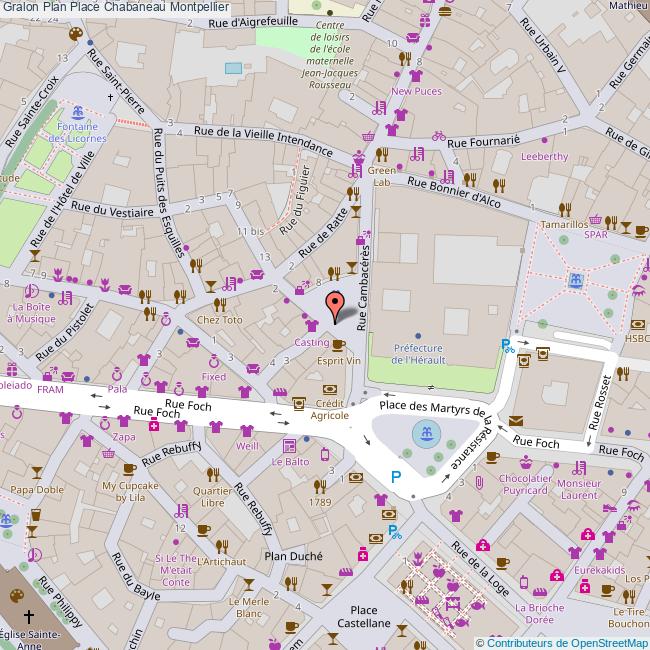Click the fountain icon in Place des Martyrs
650x650 pixels.
point(424,434)
